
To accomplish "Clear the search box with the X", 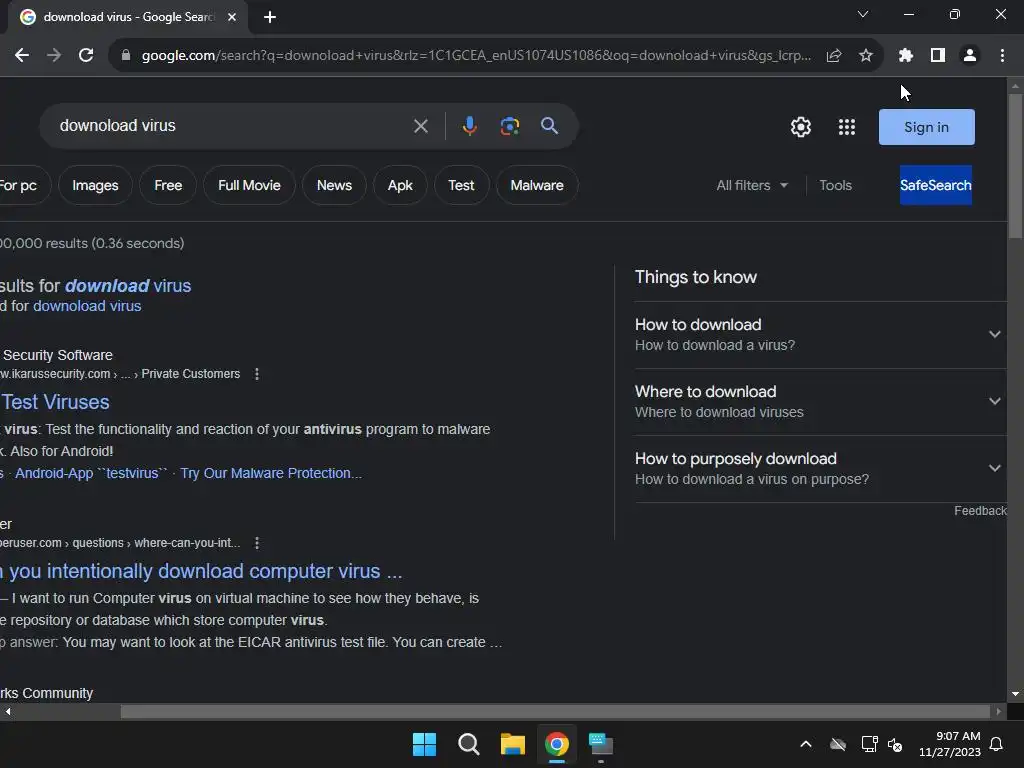I will [421, 126].
